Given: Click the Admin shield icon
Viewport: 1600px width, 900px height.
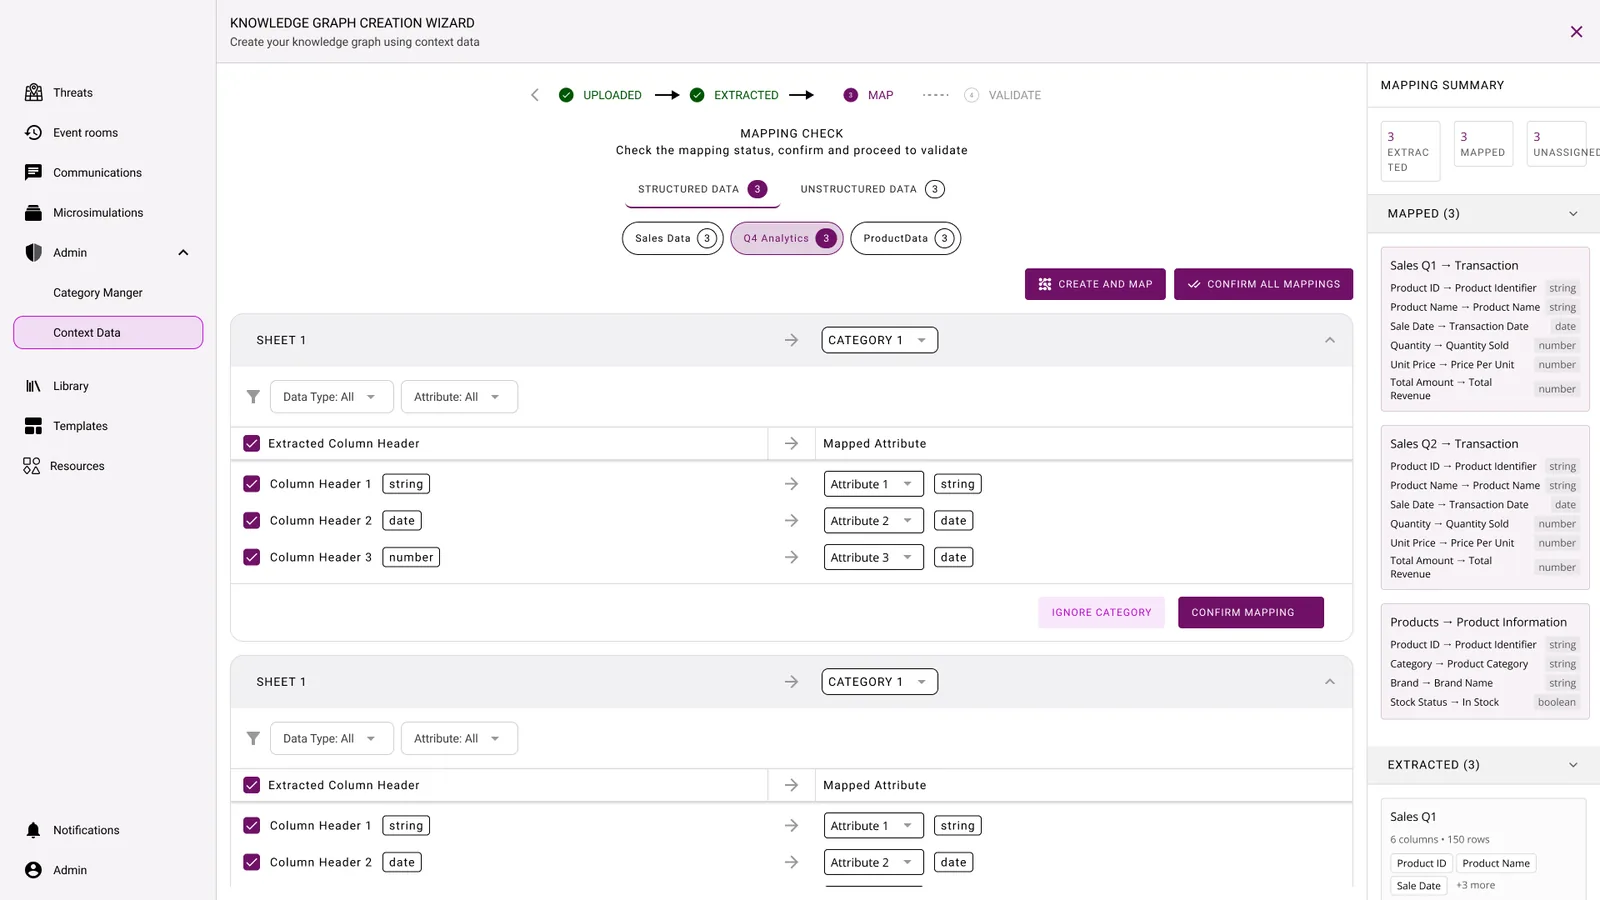Looking at the screenshot, I should [34, 253].
